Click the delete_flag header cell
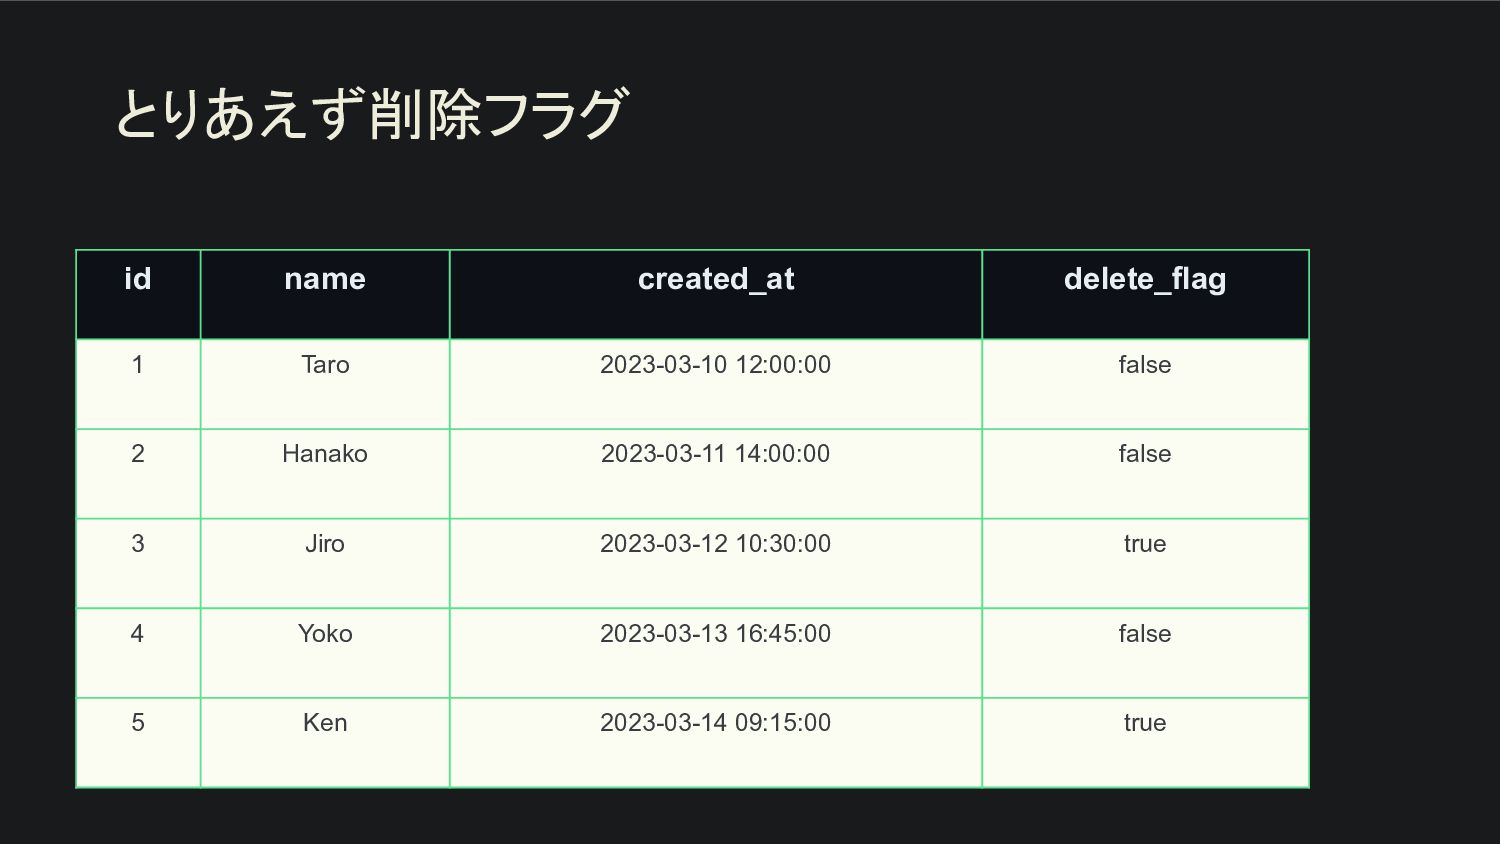The image size is (1500, 844). pyautogui.click(x=1145, y=294)
